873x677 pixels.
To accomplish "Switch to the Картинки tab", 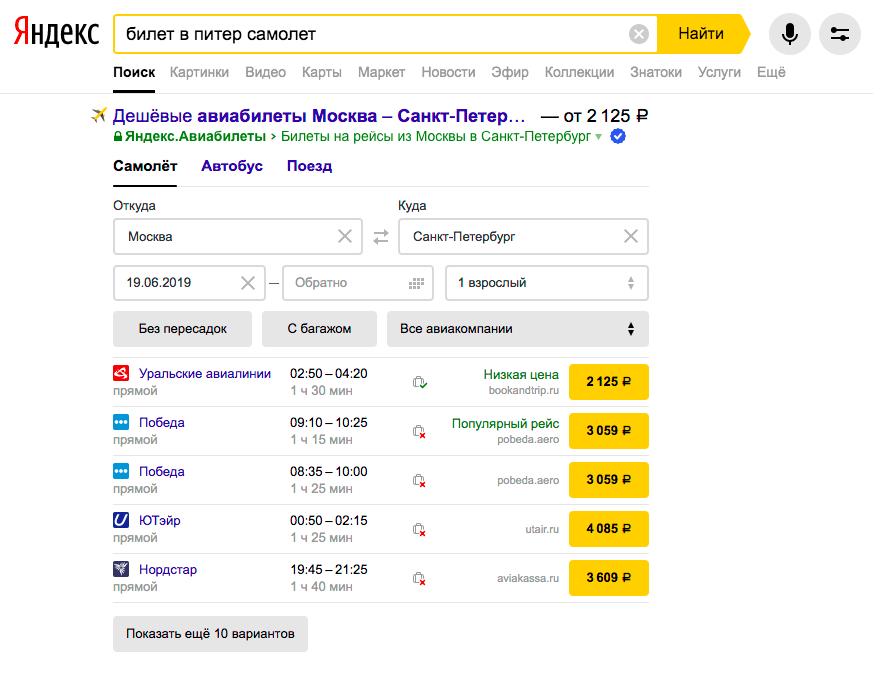I will (x=199, y=72).
